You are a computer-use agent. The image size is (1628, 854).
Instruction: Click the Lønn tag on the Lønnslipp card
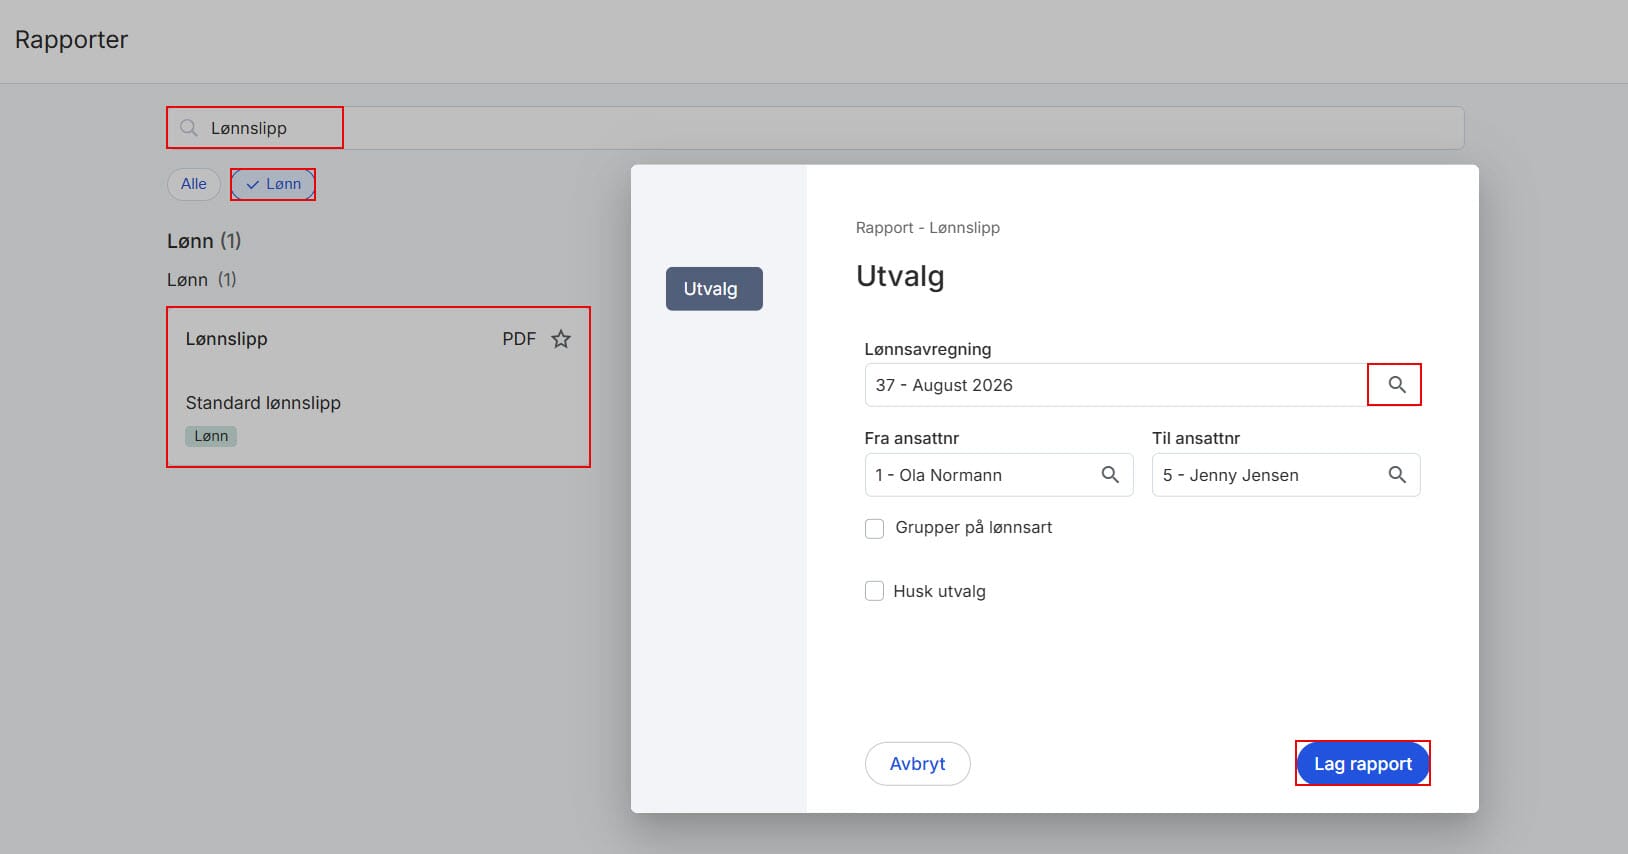(211, 436)
